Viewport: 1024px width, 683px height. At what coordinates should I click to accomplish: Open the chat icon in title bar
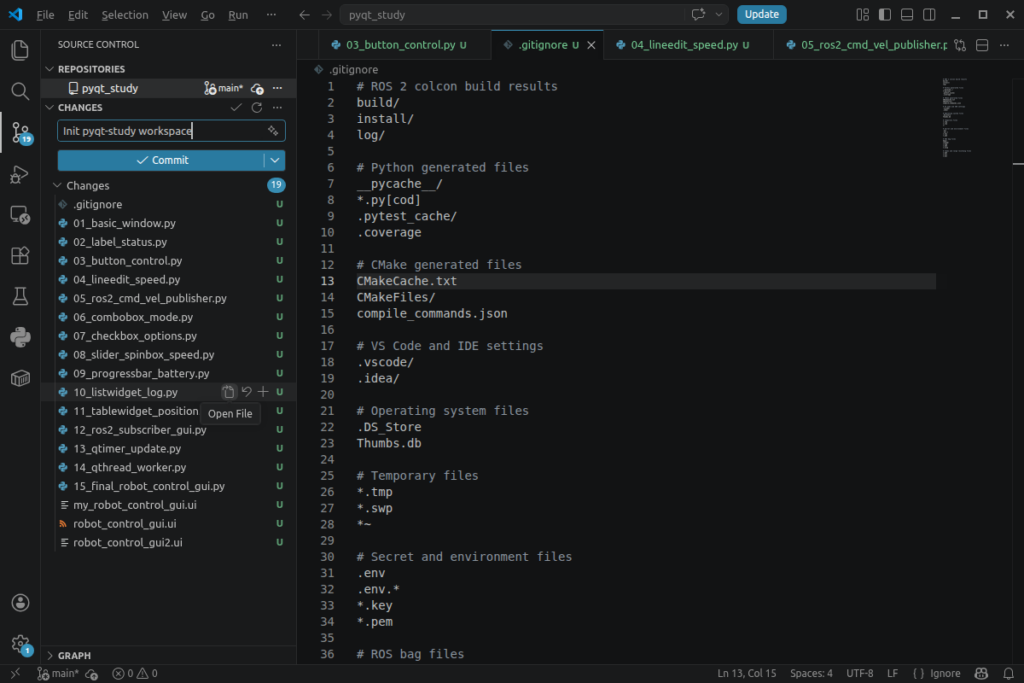[x=698, y=14]
